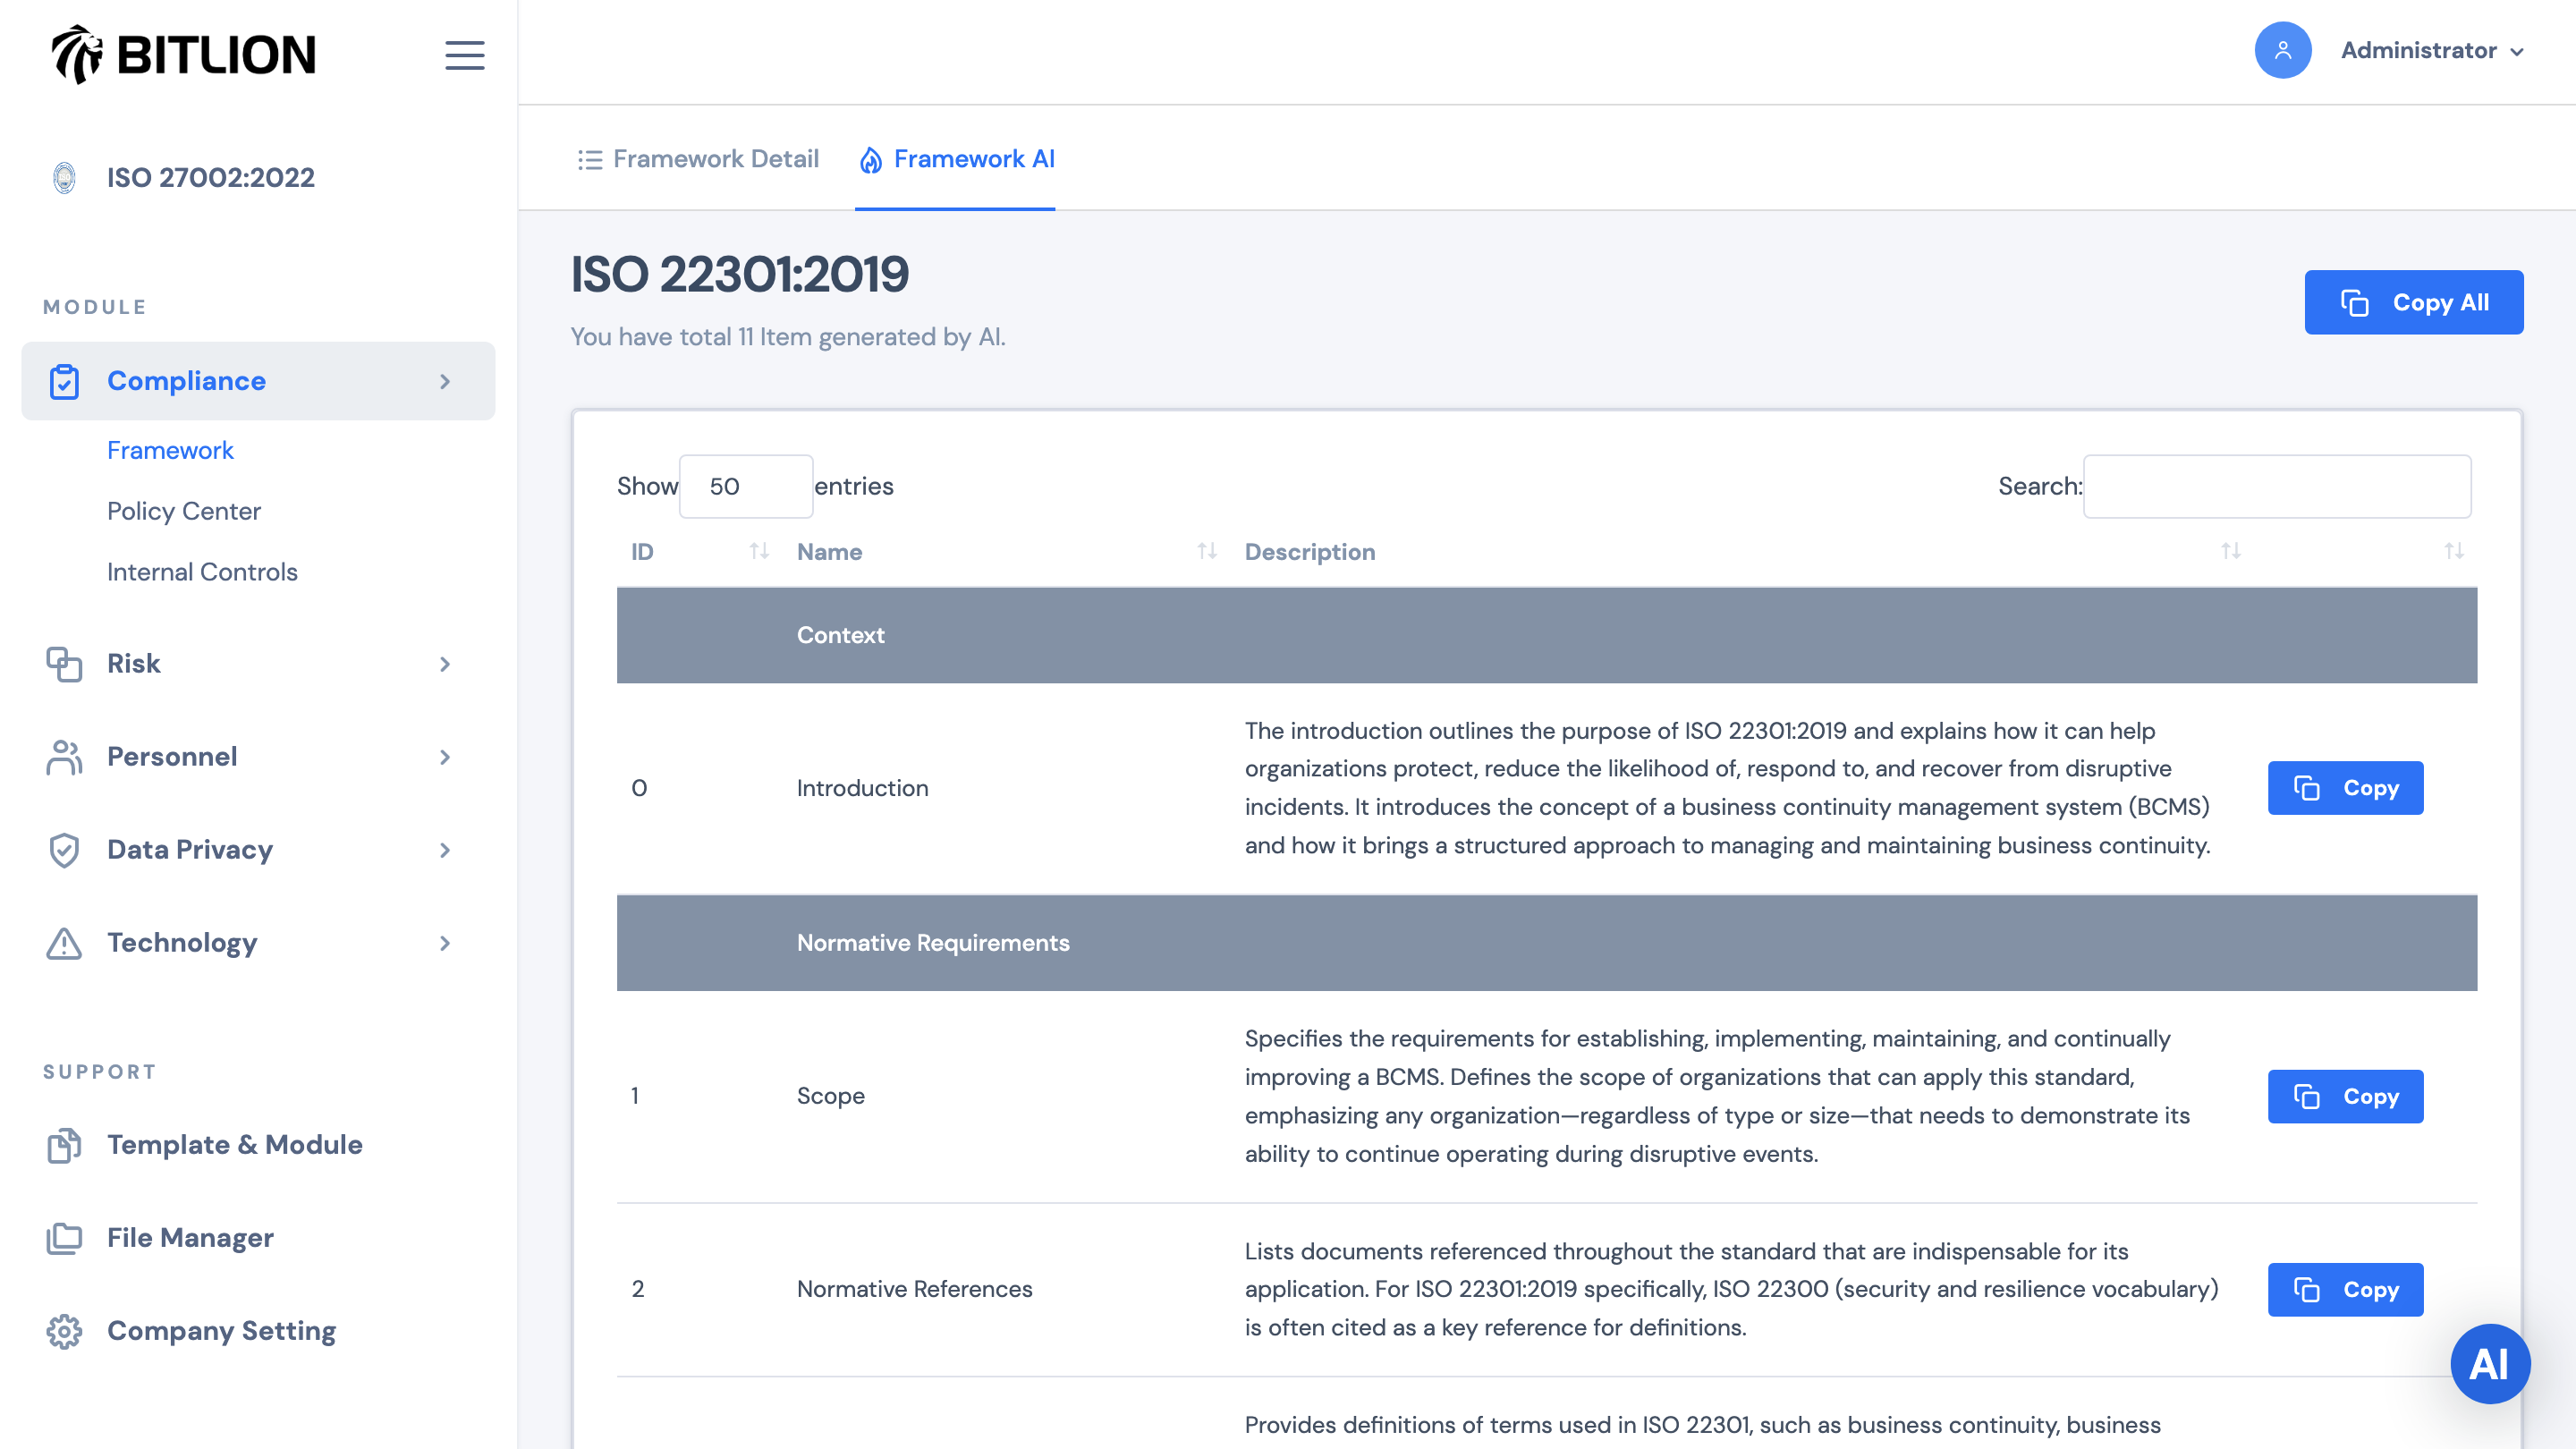The width and height of the screenshot is (2576, 1449).
Task: Click the Normative Requirements section header
Action: [x=1547, y=943]
